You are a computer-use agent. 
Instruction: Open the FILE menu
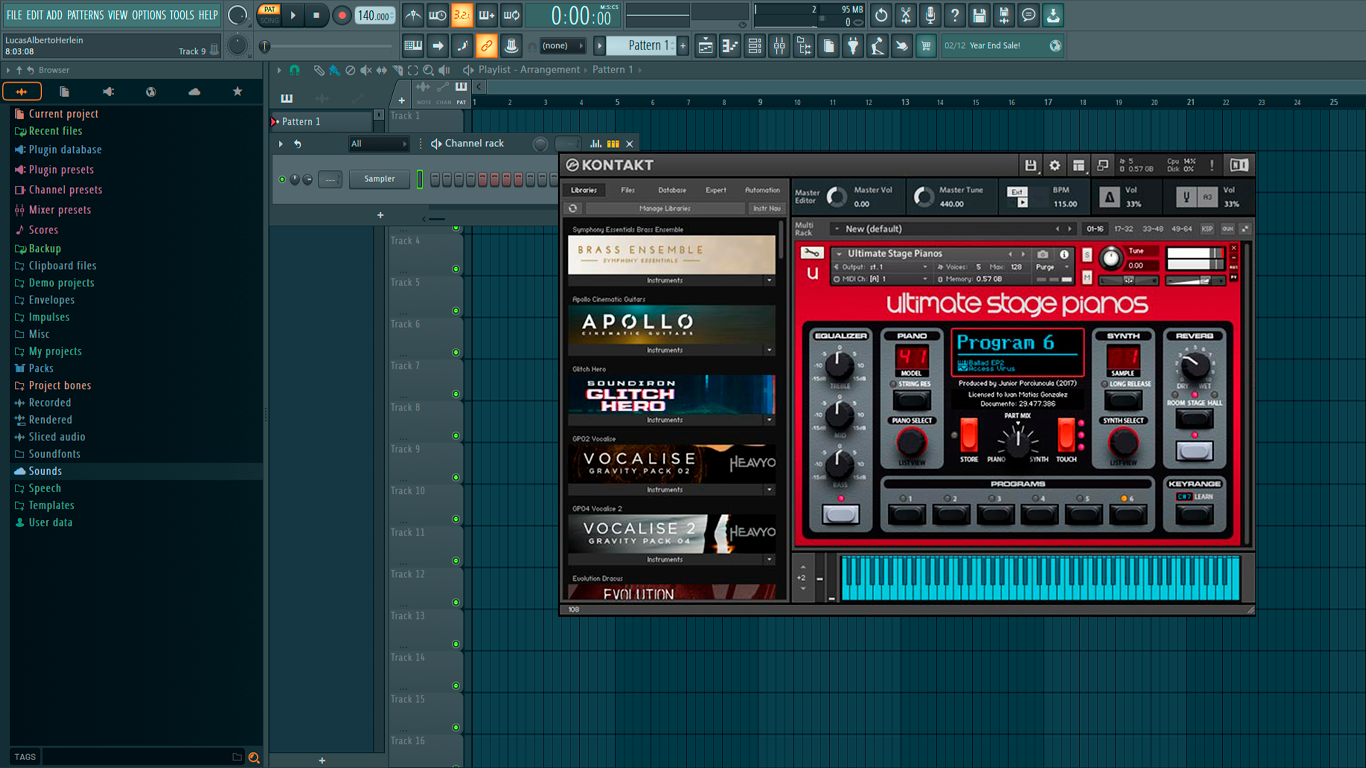(x=14, y=15)
